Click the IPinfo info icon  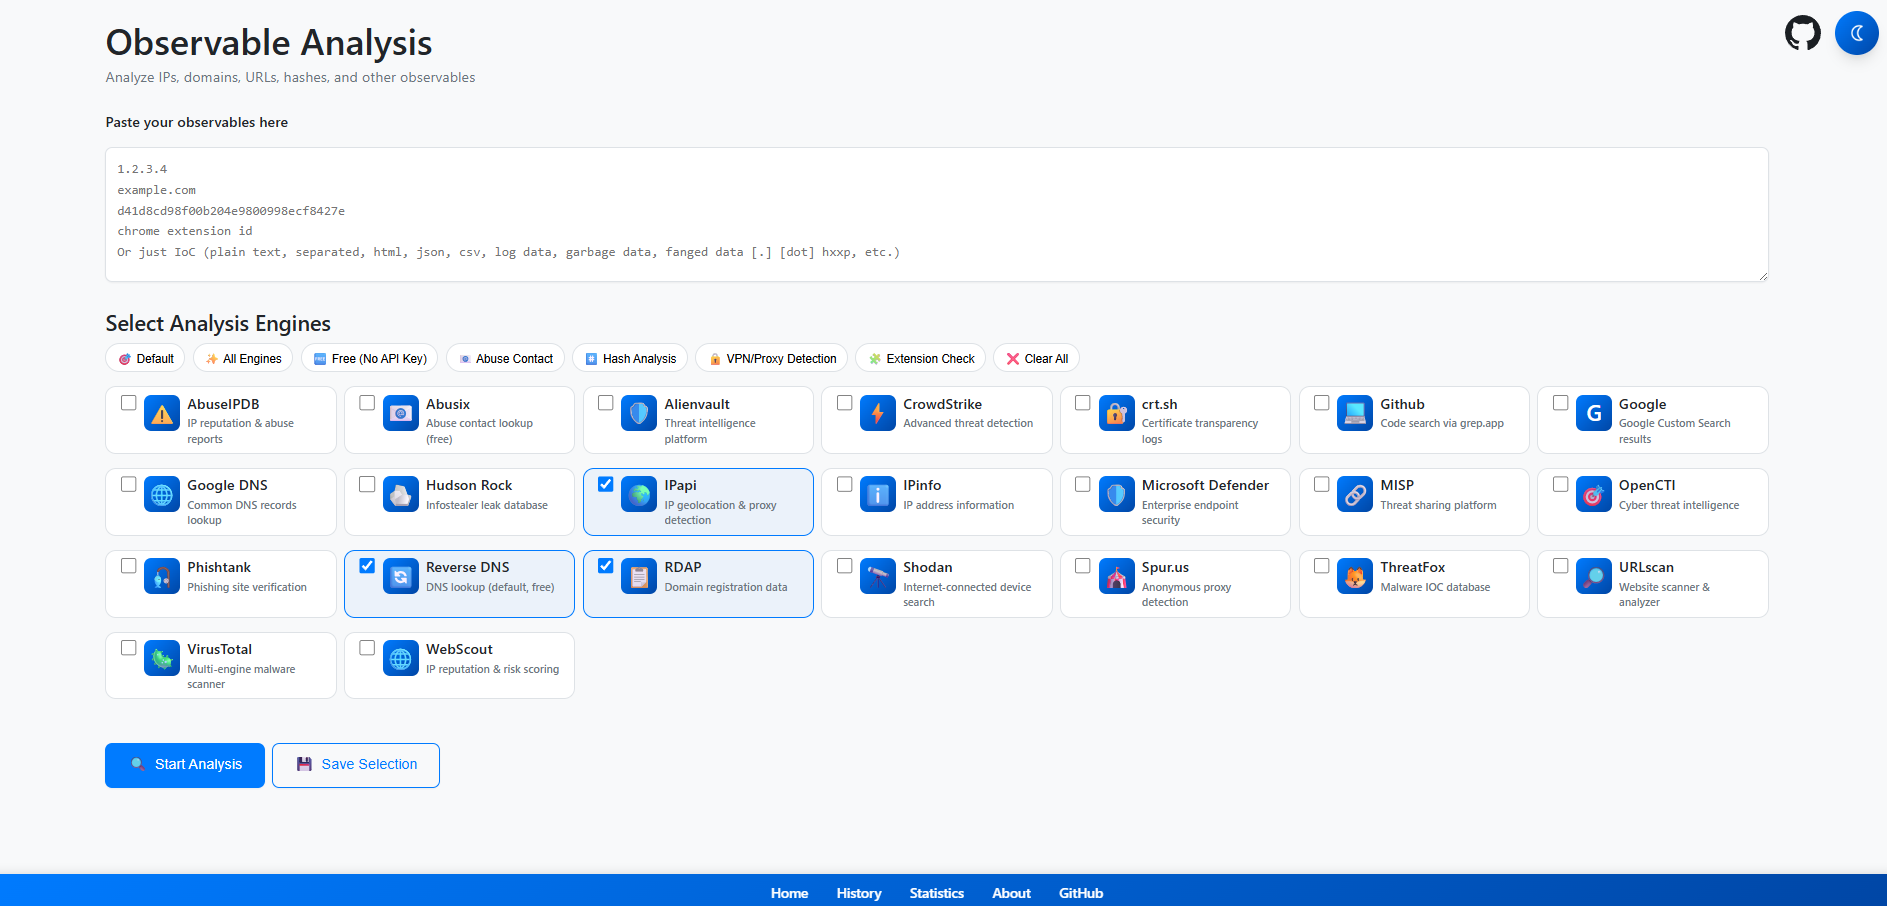click(x=878, y=494)
